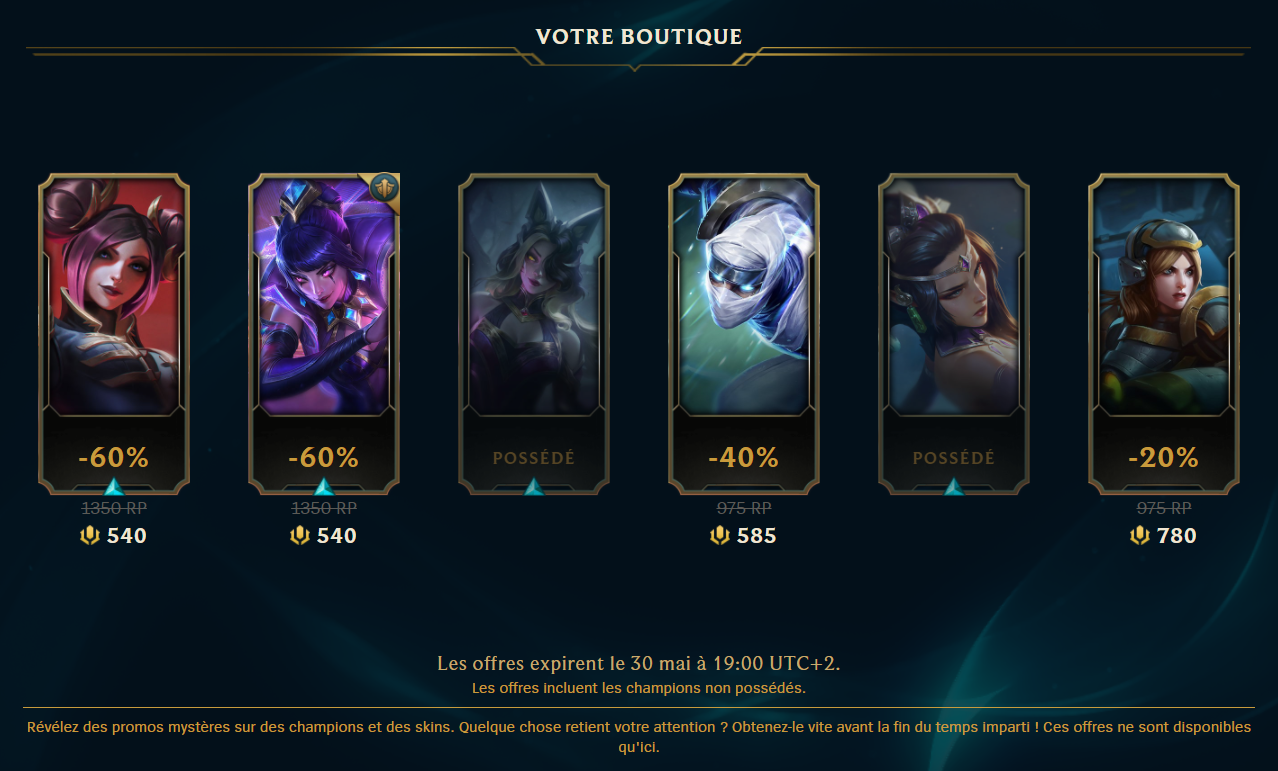Click the -40% discount label
1278x771 pixels.
[x=744, y=458]
